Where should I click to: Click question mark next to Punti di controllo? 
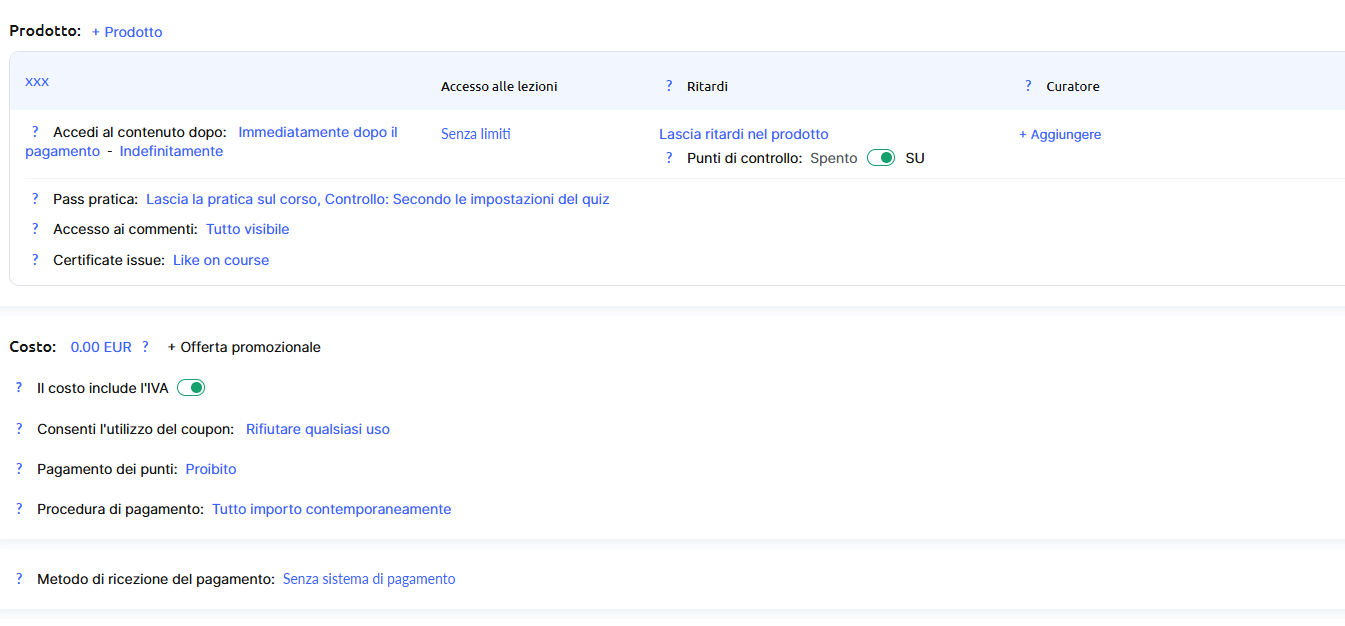click(669, 158)
